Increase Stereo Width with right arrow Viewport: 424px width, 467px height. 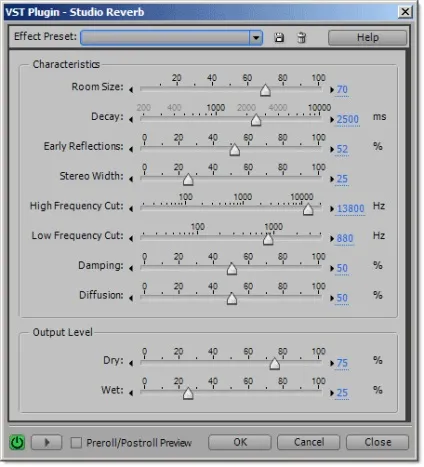332,179
